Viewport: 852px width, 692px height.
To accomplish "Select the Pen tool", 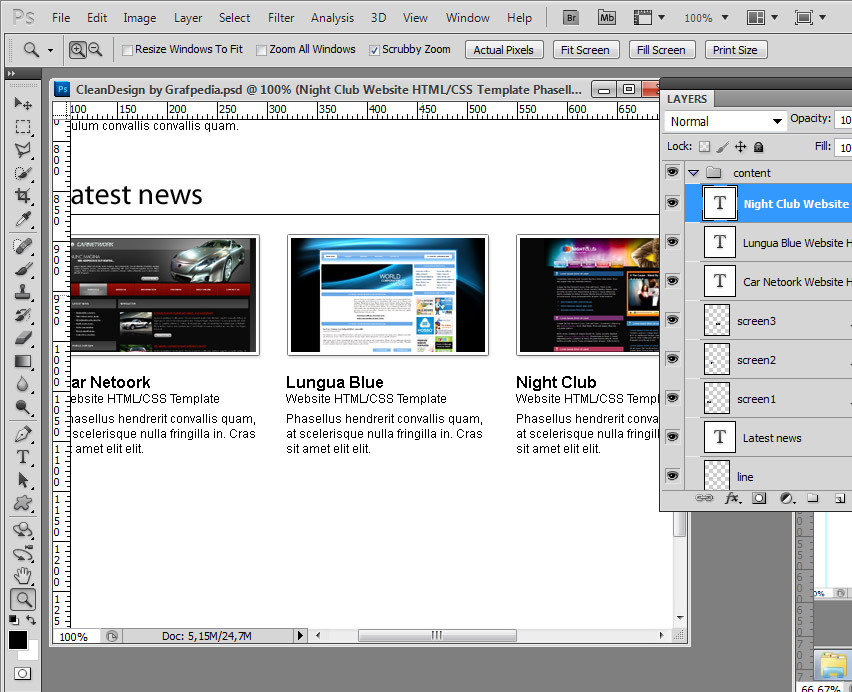I will pos(23,434).
